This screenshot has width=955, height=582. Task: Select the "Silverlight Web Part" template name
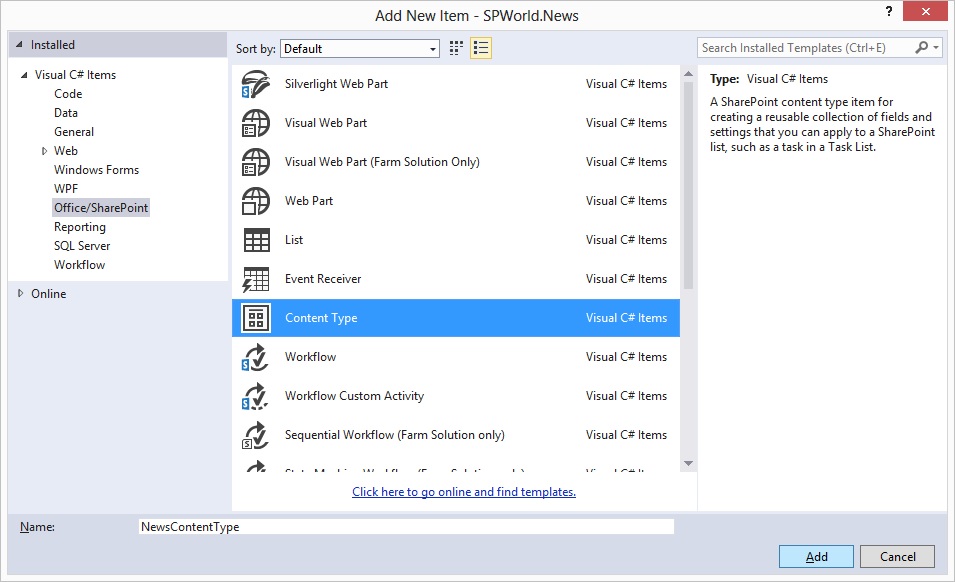coord(336,84)
